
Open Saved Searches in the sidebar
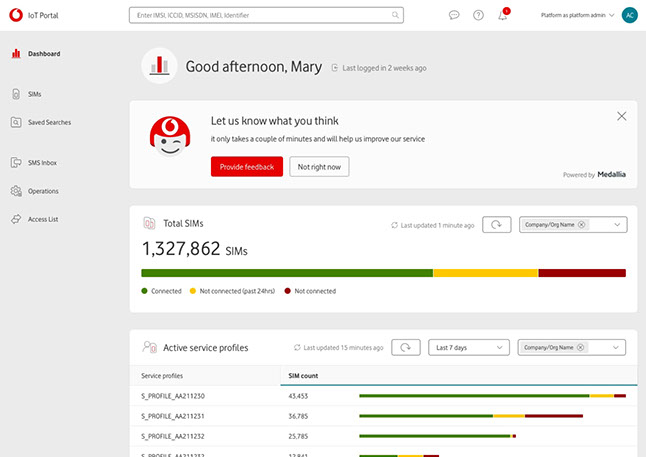pos(48,123)
